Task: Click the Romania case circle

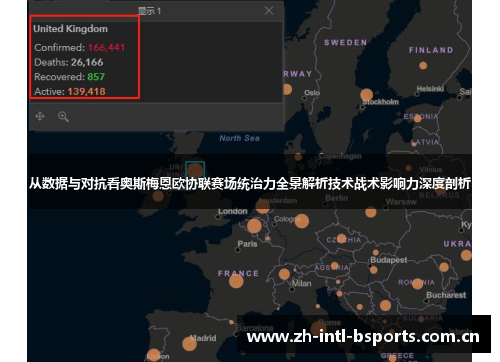Action: (417, 284)
